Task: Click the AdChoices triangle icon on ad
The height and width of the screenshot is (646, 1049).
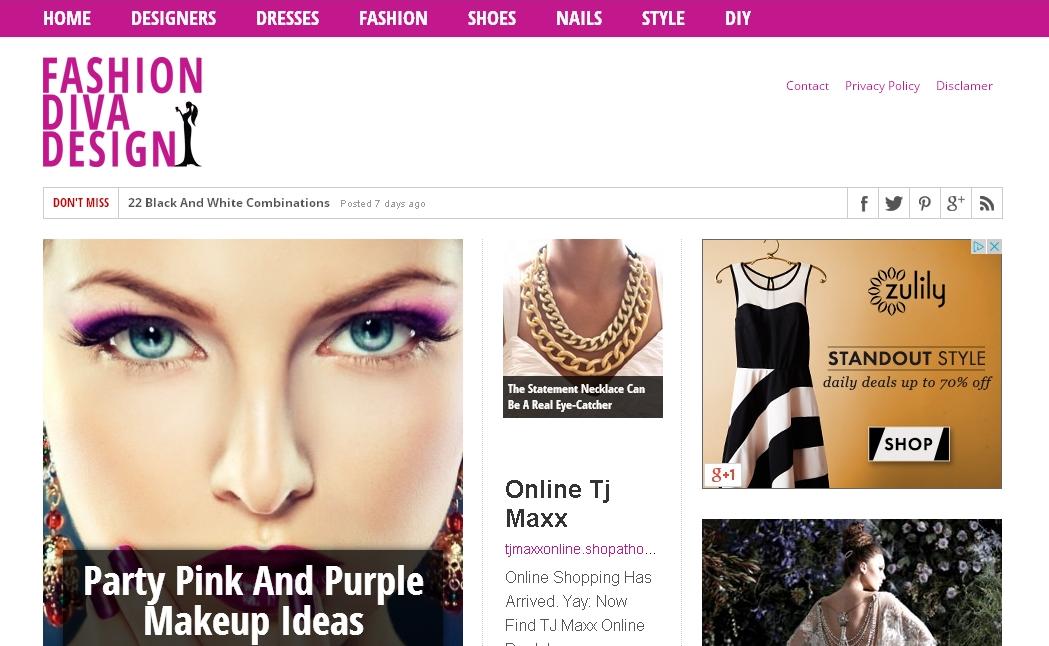Action: 980,247
